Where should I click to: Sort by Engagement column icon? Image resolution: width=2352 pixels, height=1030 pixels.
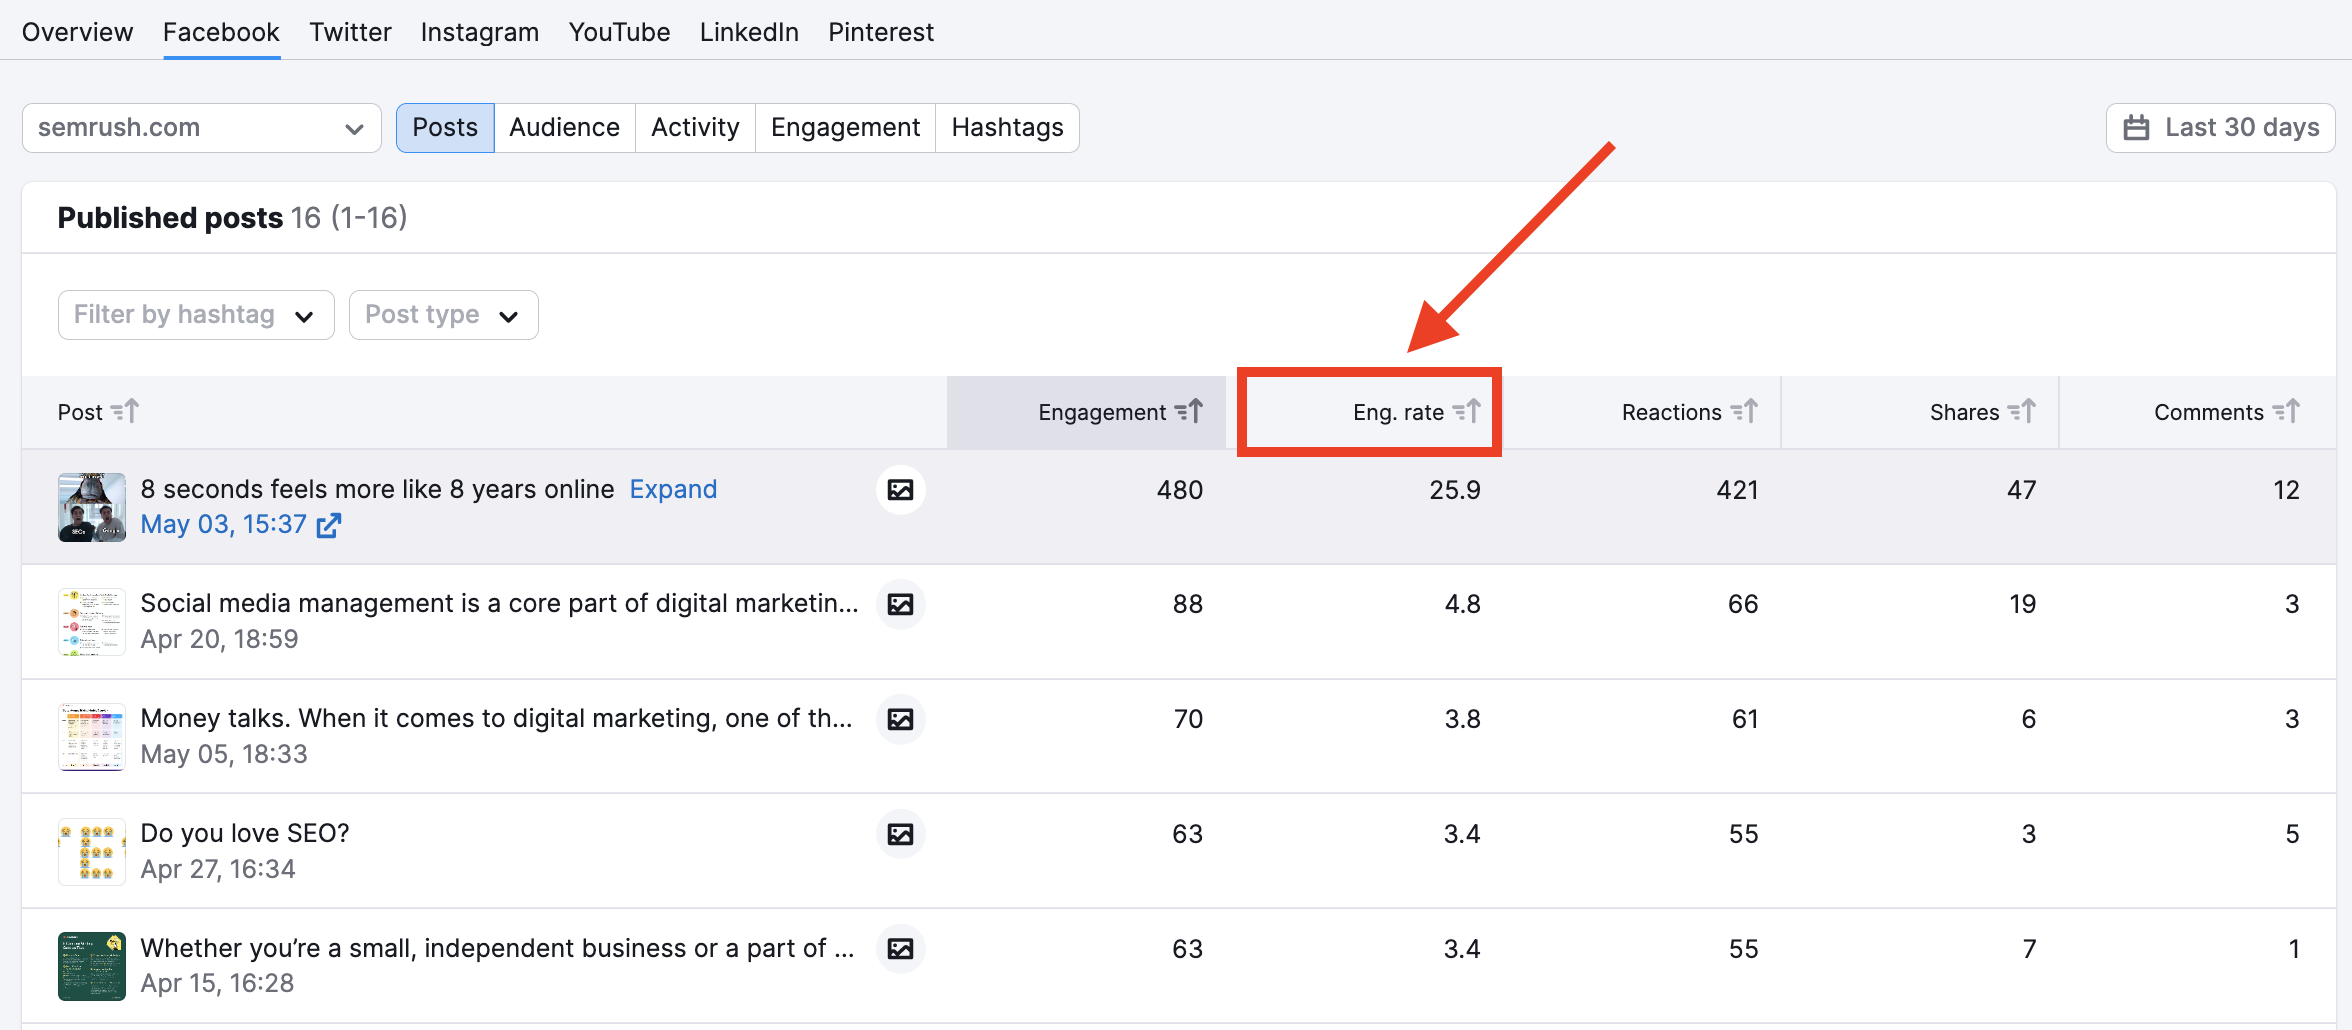pyautogui.click(x=1189, y=411)
